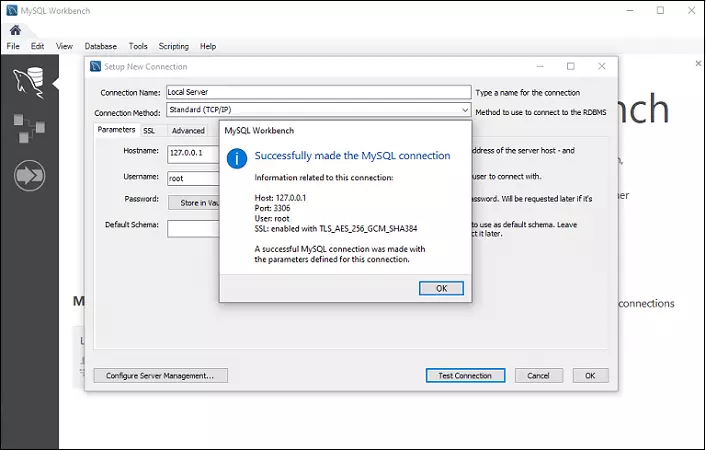
Task: Open the Edit menu
Action: click(37, 46)
